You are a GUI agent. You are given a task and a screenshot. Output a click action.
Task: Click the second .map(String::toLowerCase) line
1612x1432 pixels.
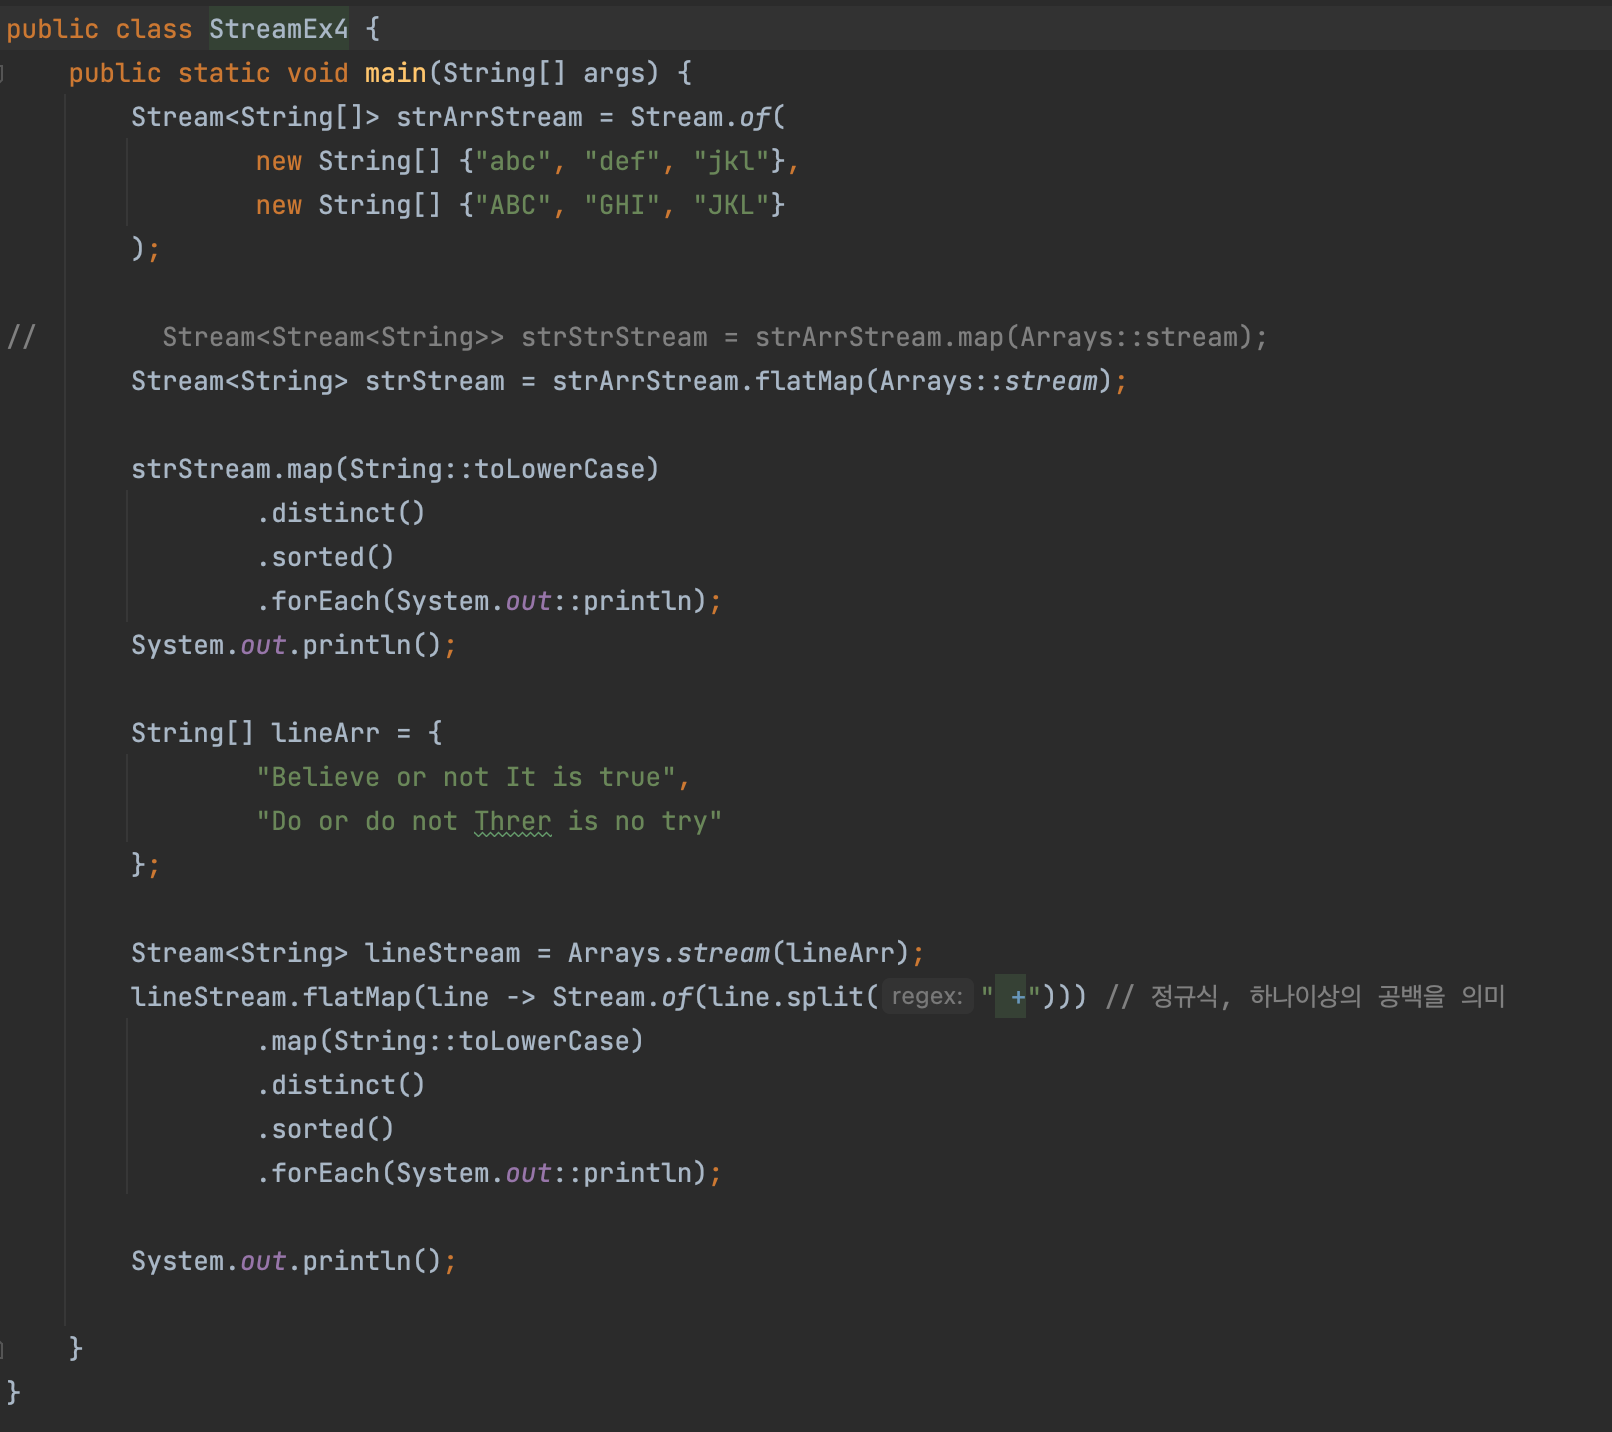coord(450,1041)
